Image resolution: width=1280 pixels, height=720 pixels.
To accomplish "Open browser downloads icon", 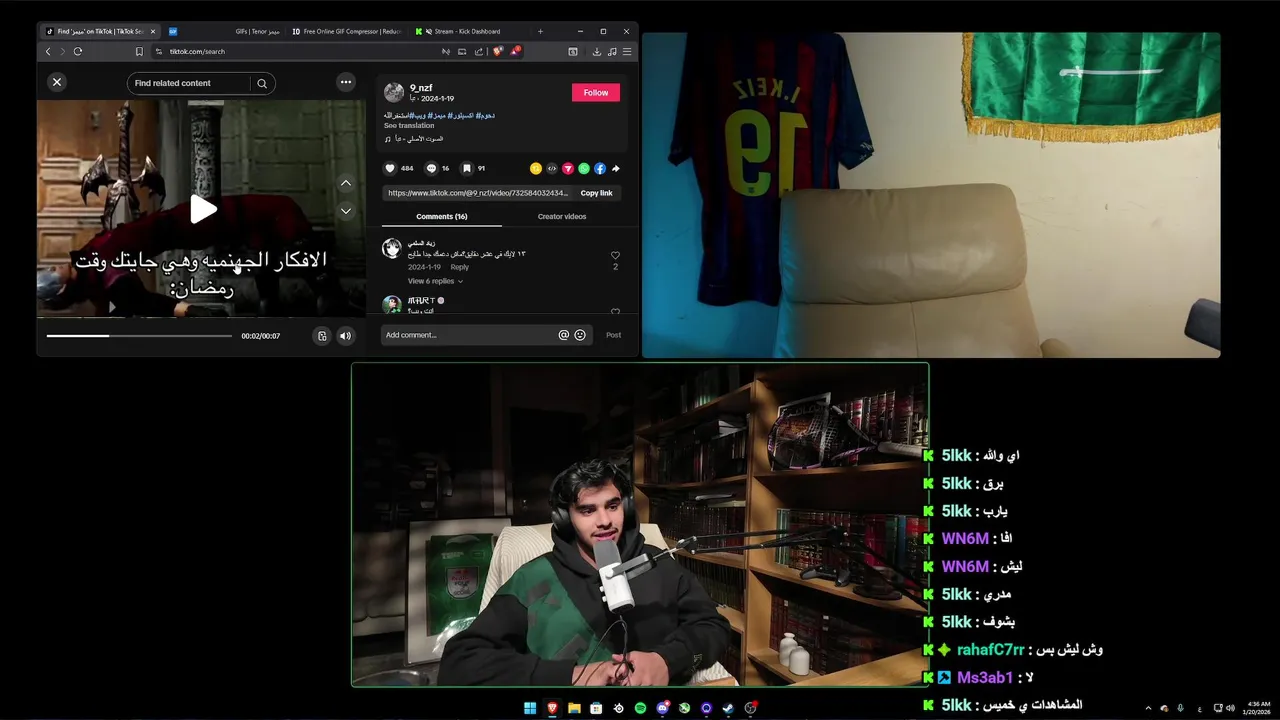I will pos(597,51).
